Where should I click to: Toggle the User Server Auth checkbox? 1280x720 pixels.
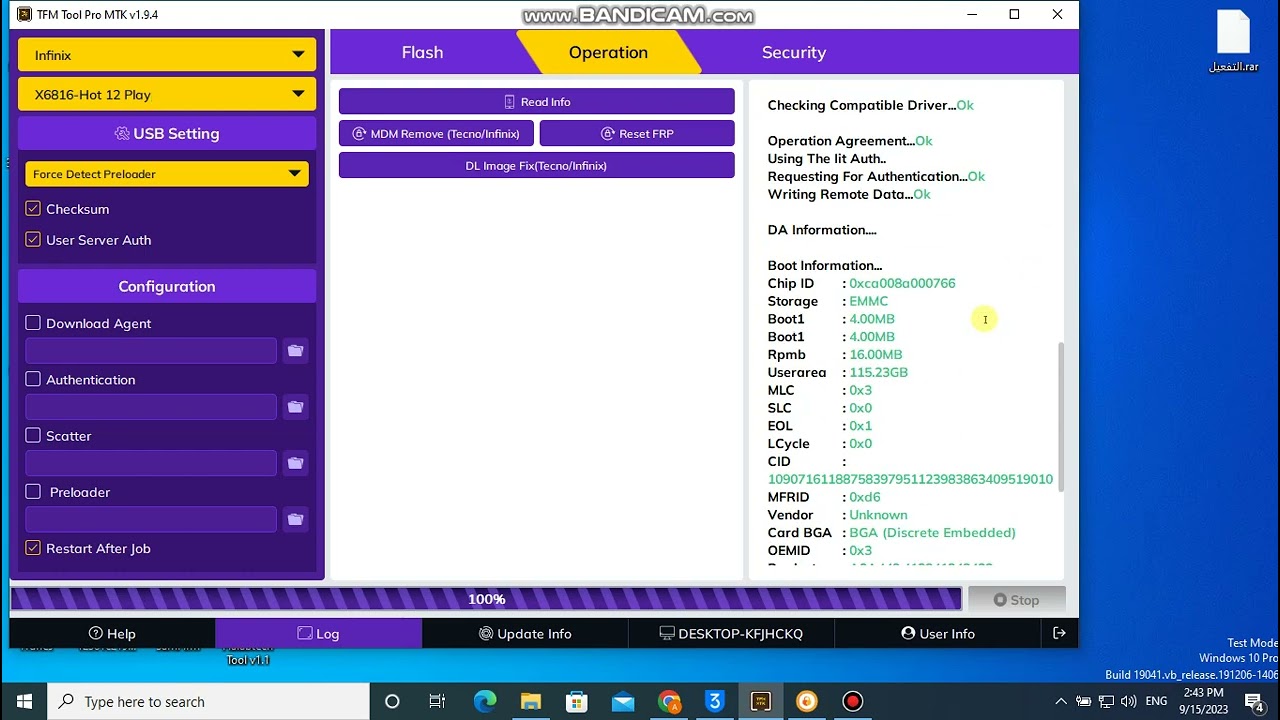click(33, 240)
